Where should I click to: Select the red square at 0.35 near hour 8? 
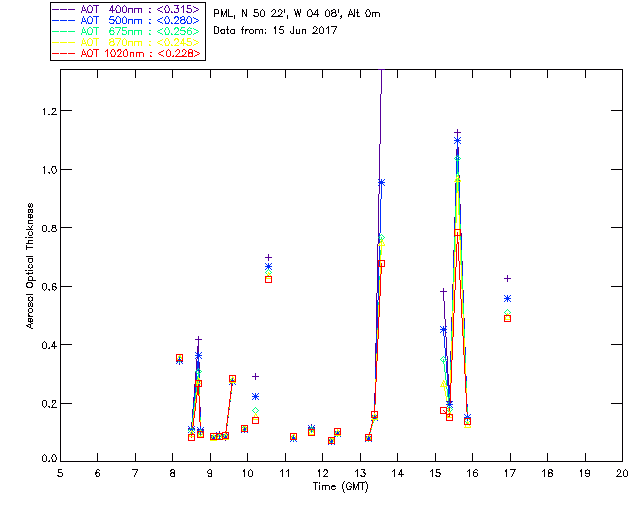[179, 358]
